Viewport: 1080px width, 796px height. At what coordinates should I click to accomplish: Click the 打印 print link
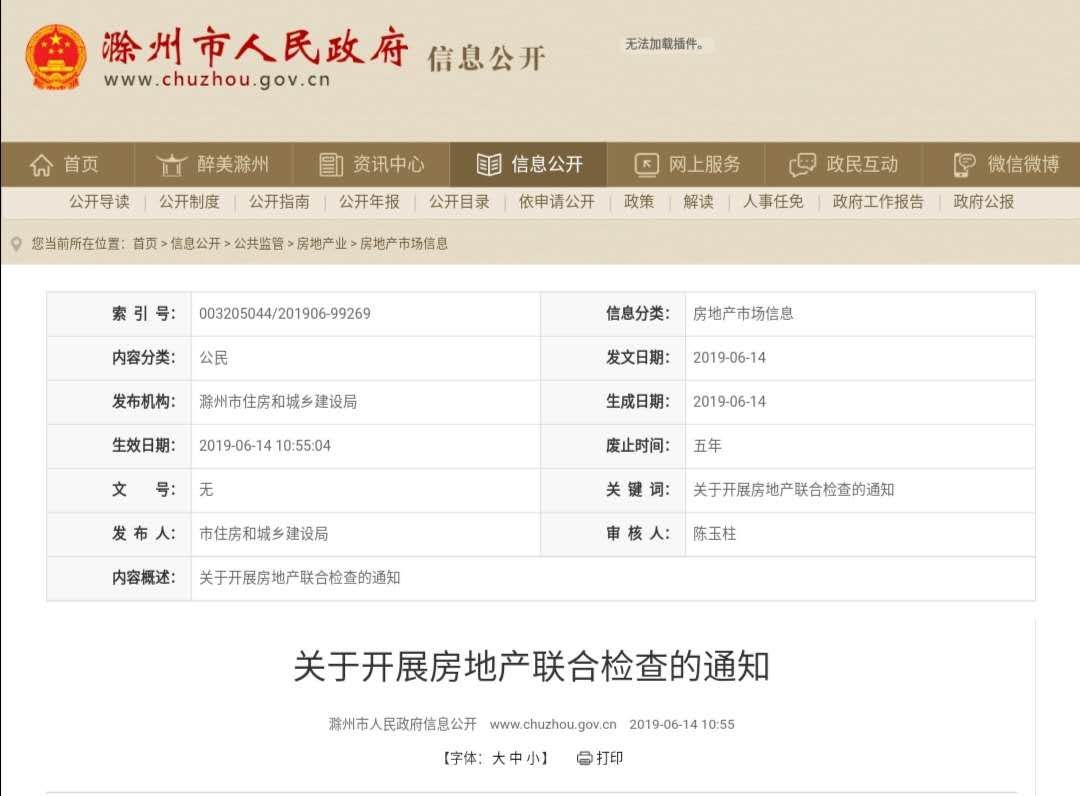pyautogui.click(x=610, y=758)
